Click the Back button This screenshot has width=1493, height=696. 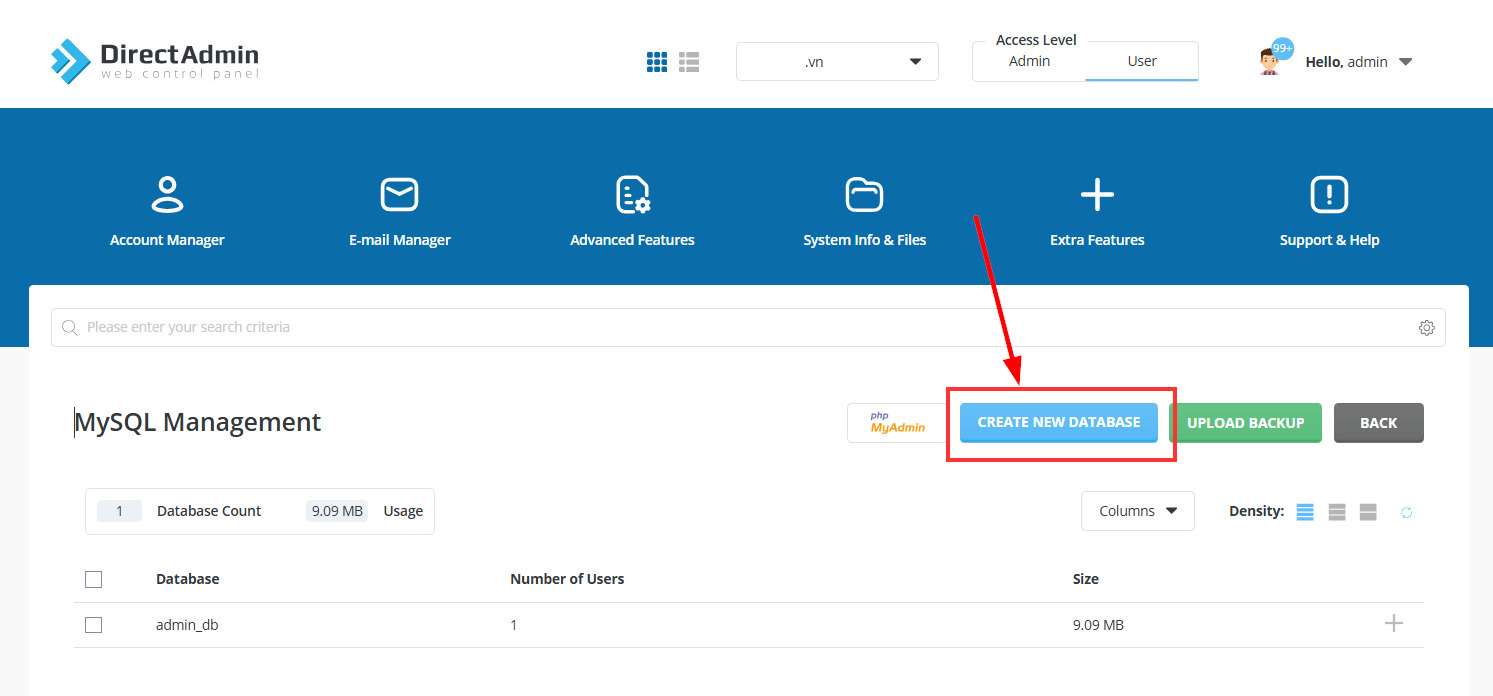1378,423
